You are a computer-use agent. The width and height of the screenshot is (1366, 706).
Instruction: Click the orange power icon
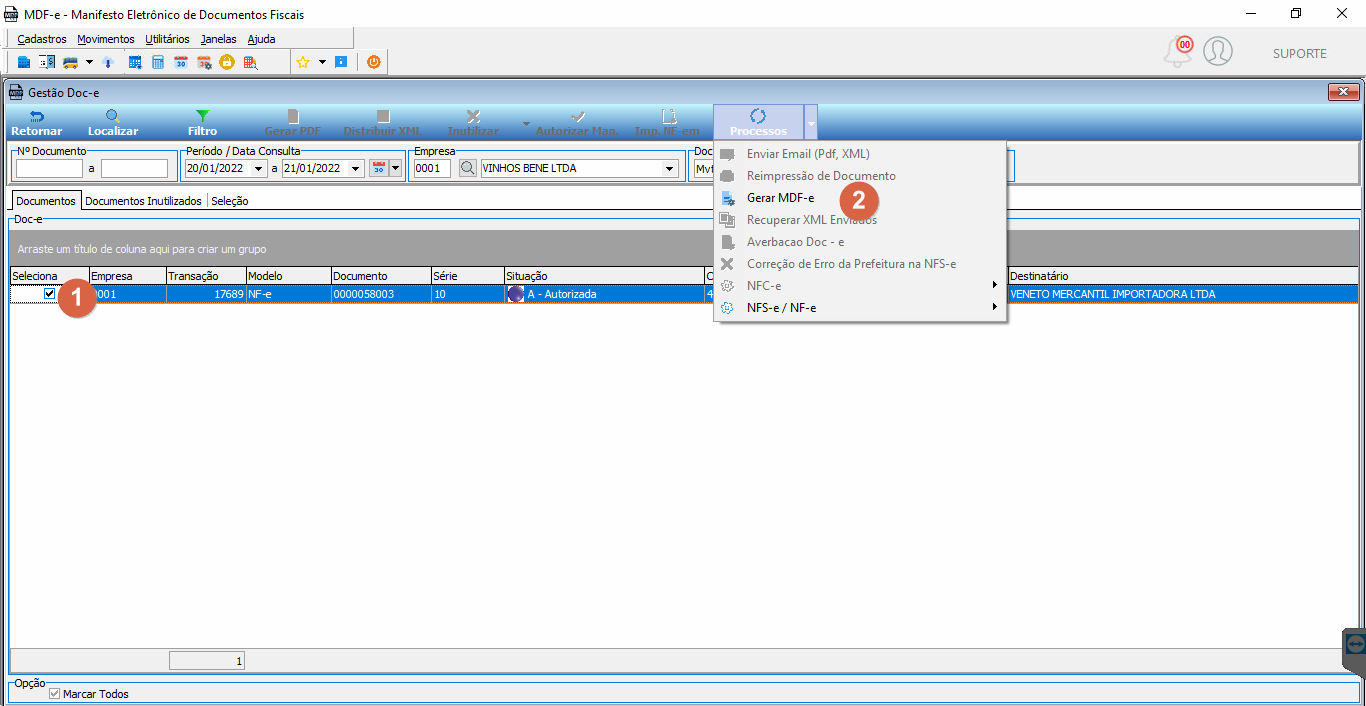click(x=373, y=62)
